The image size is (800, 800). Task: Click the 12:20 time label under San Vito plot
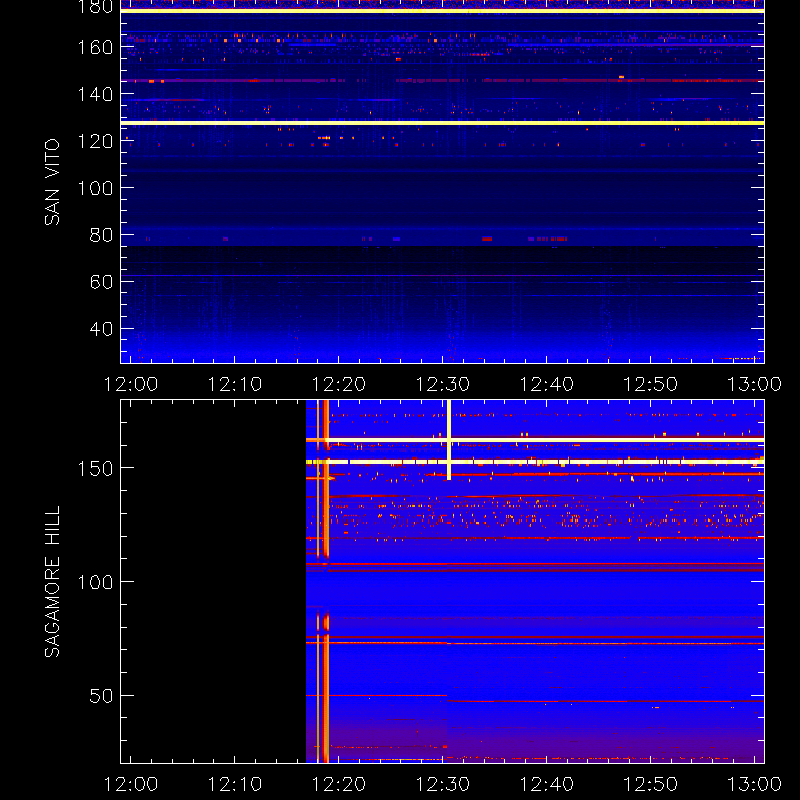[x=339, y=384]
